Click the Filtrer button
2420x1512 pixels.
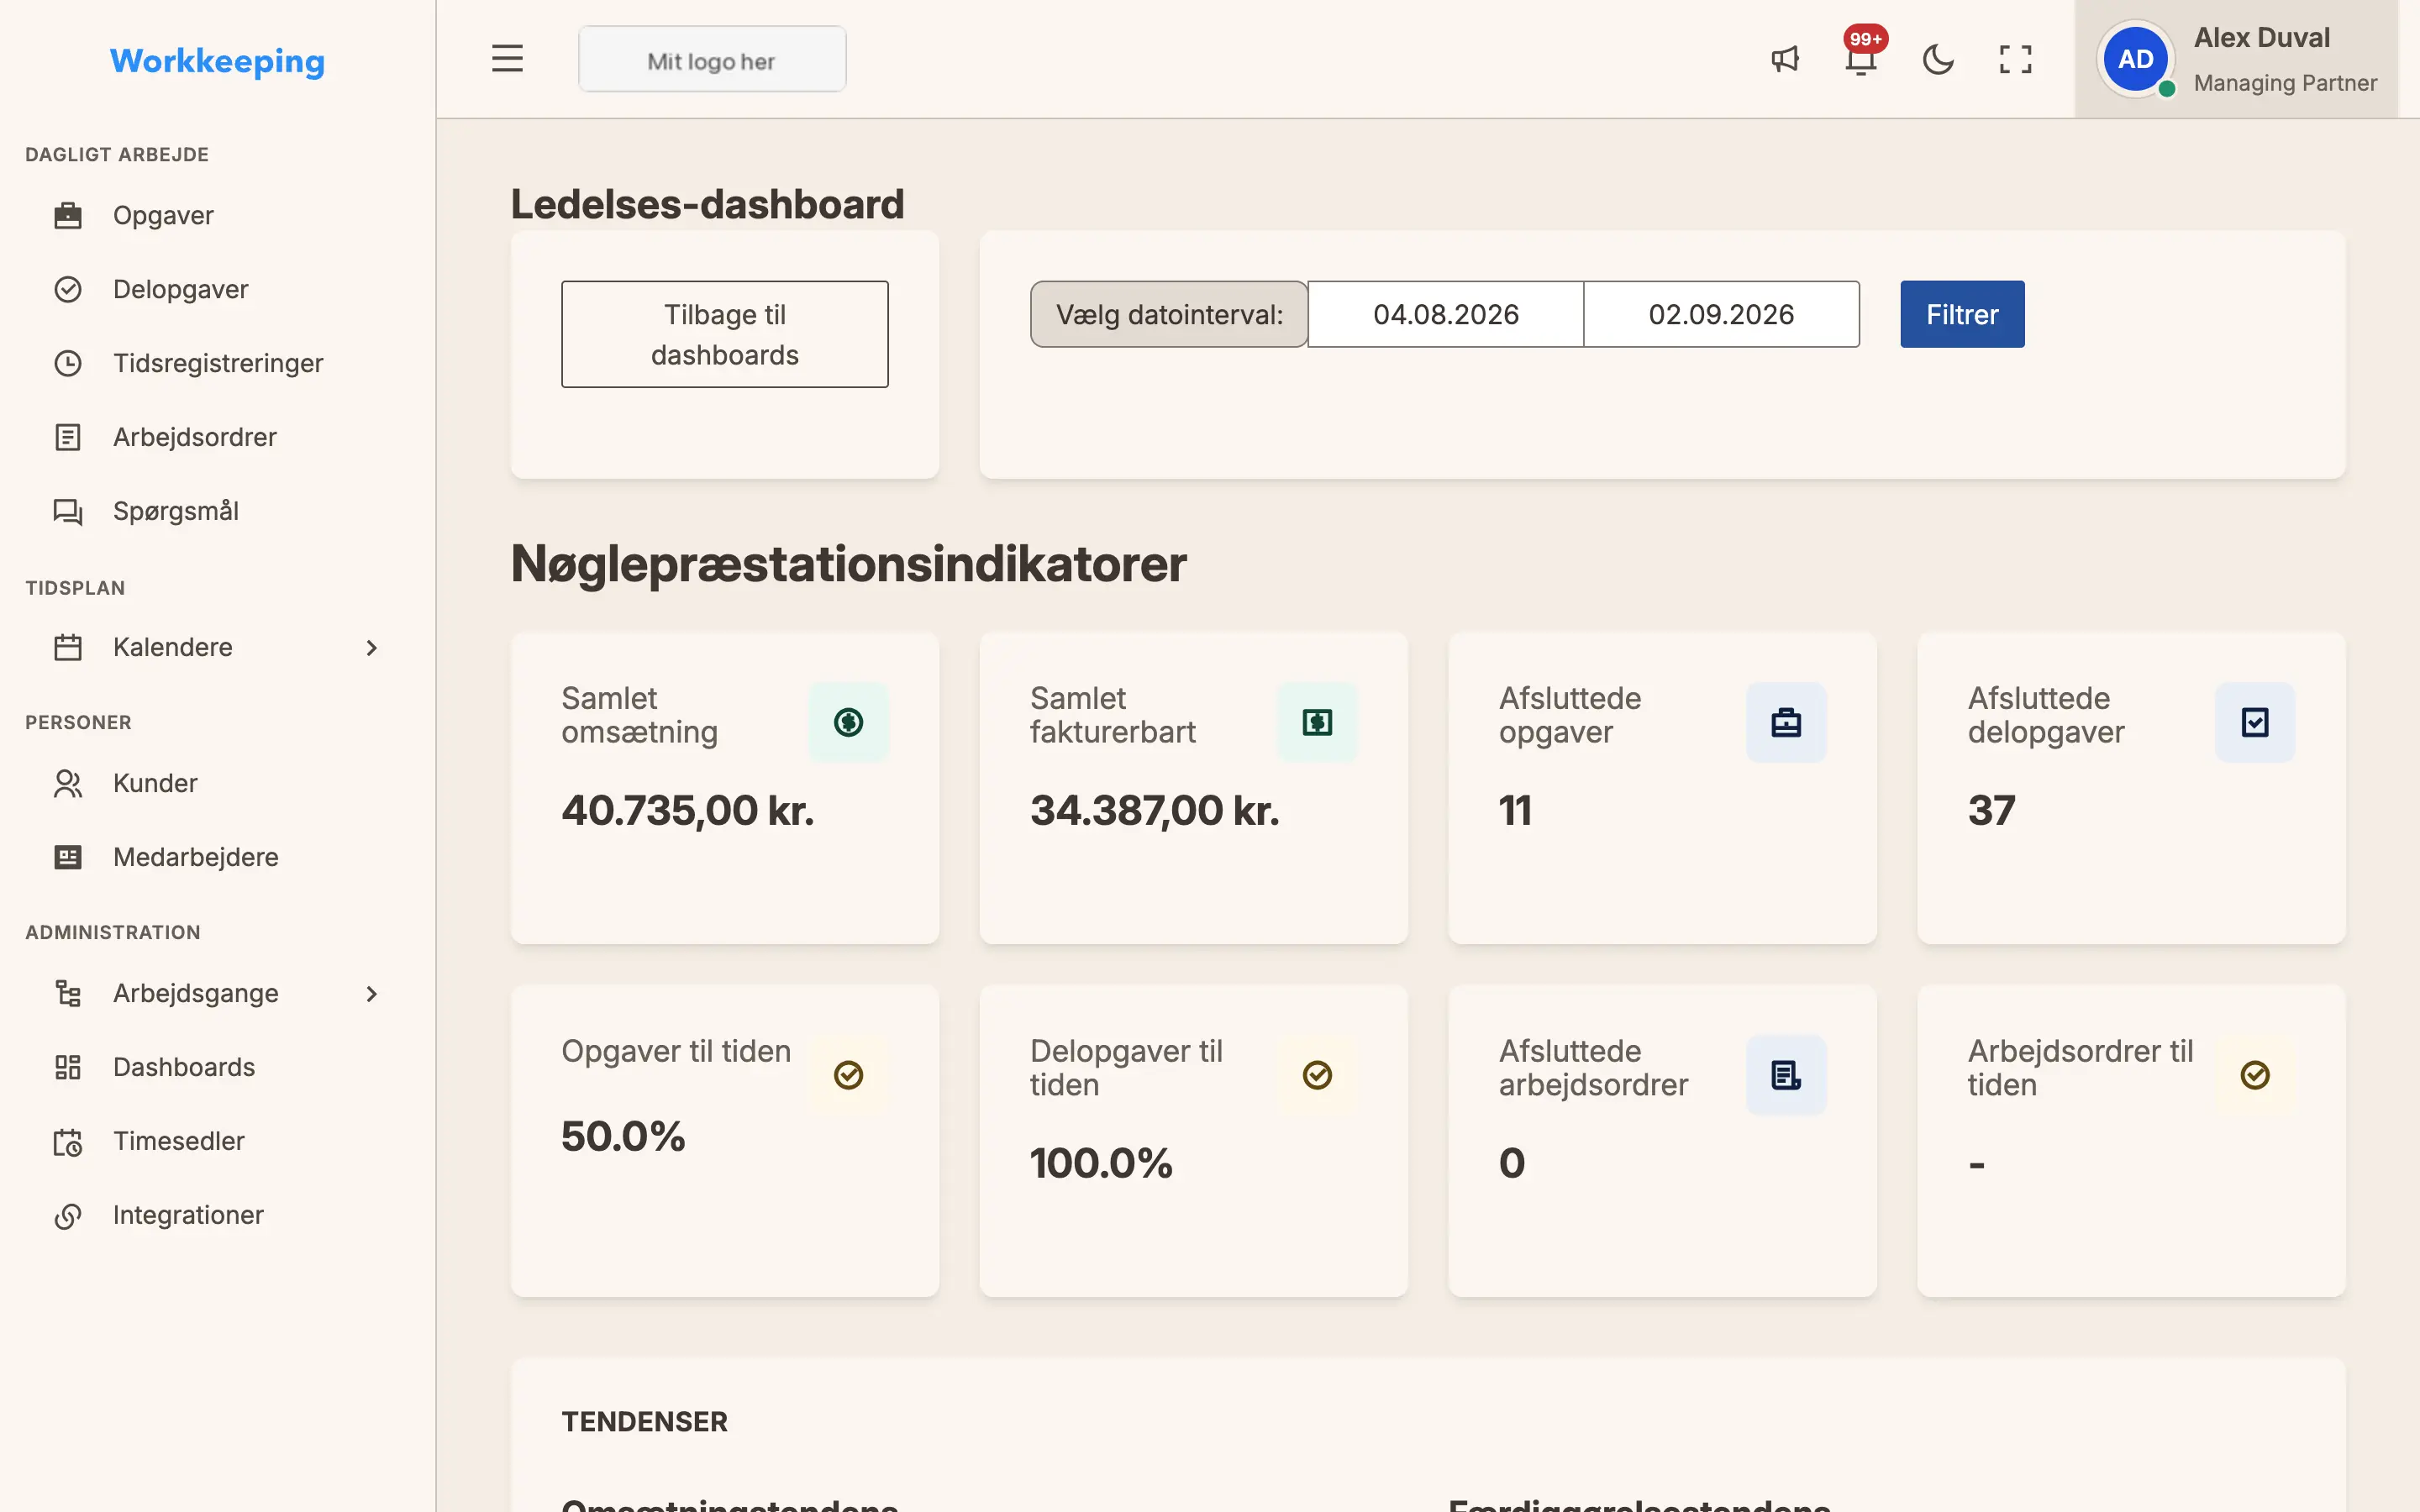1962,314
